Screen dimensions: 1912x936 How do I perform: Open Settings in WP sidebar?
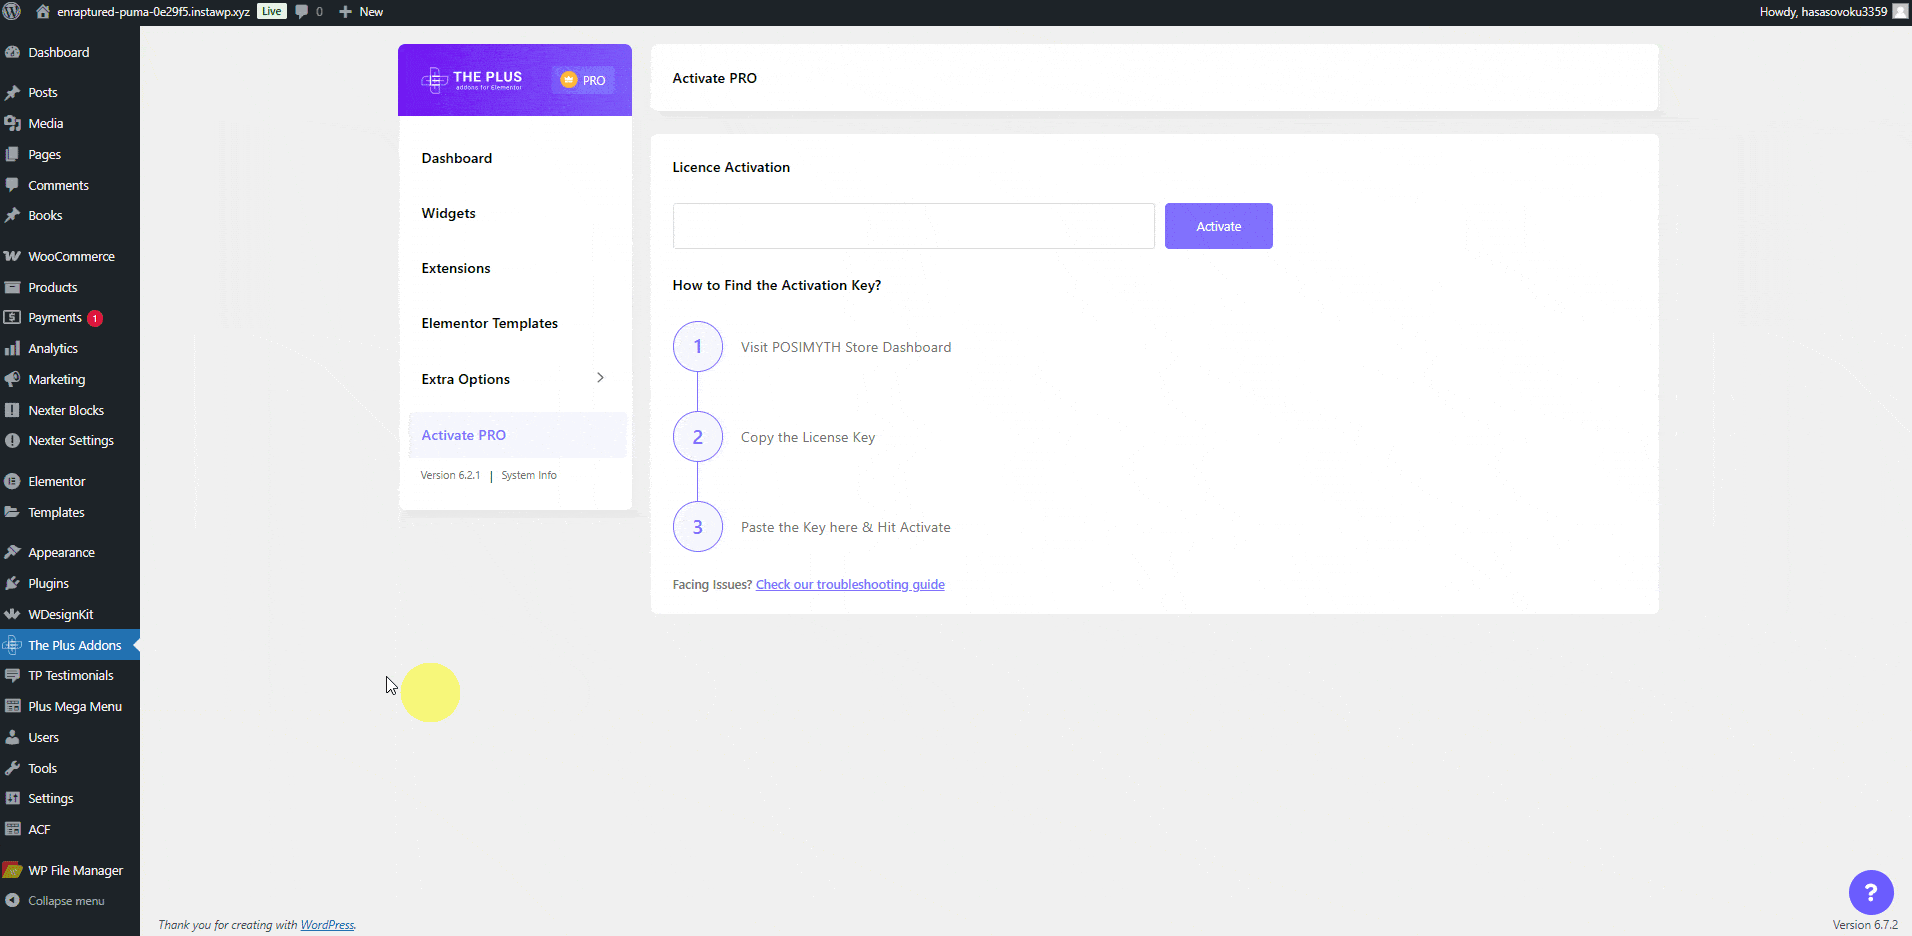[x=70, y=799]
